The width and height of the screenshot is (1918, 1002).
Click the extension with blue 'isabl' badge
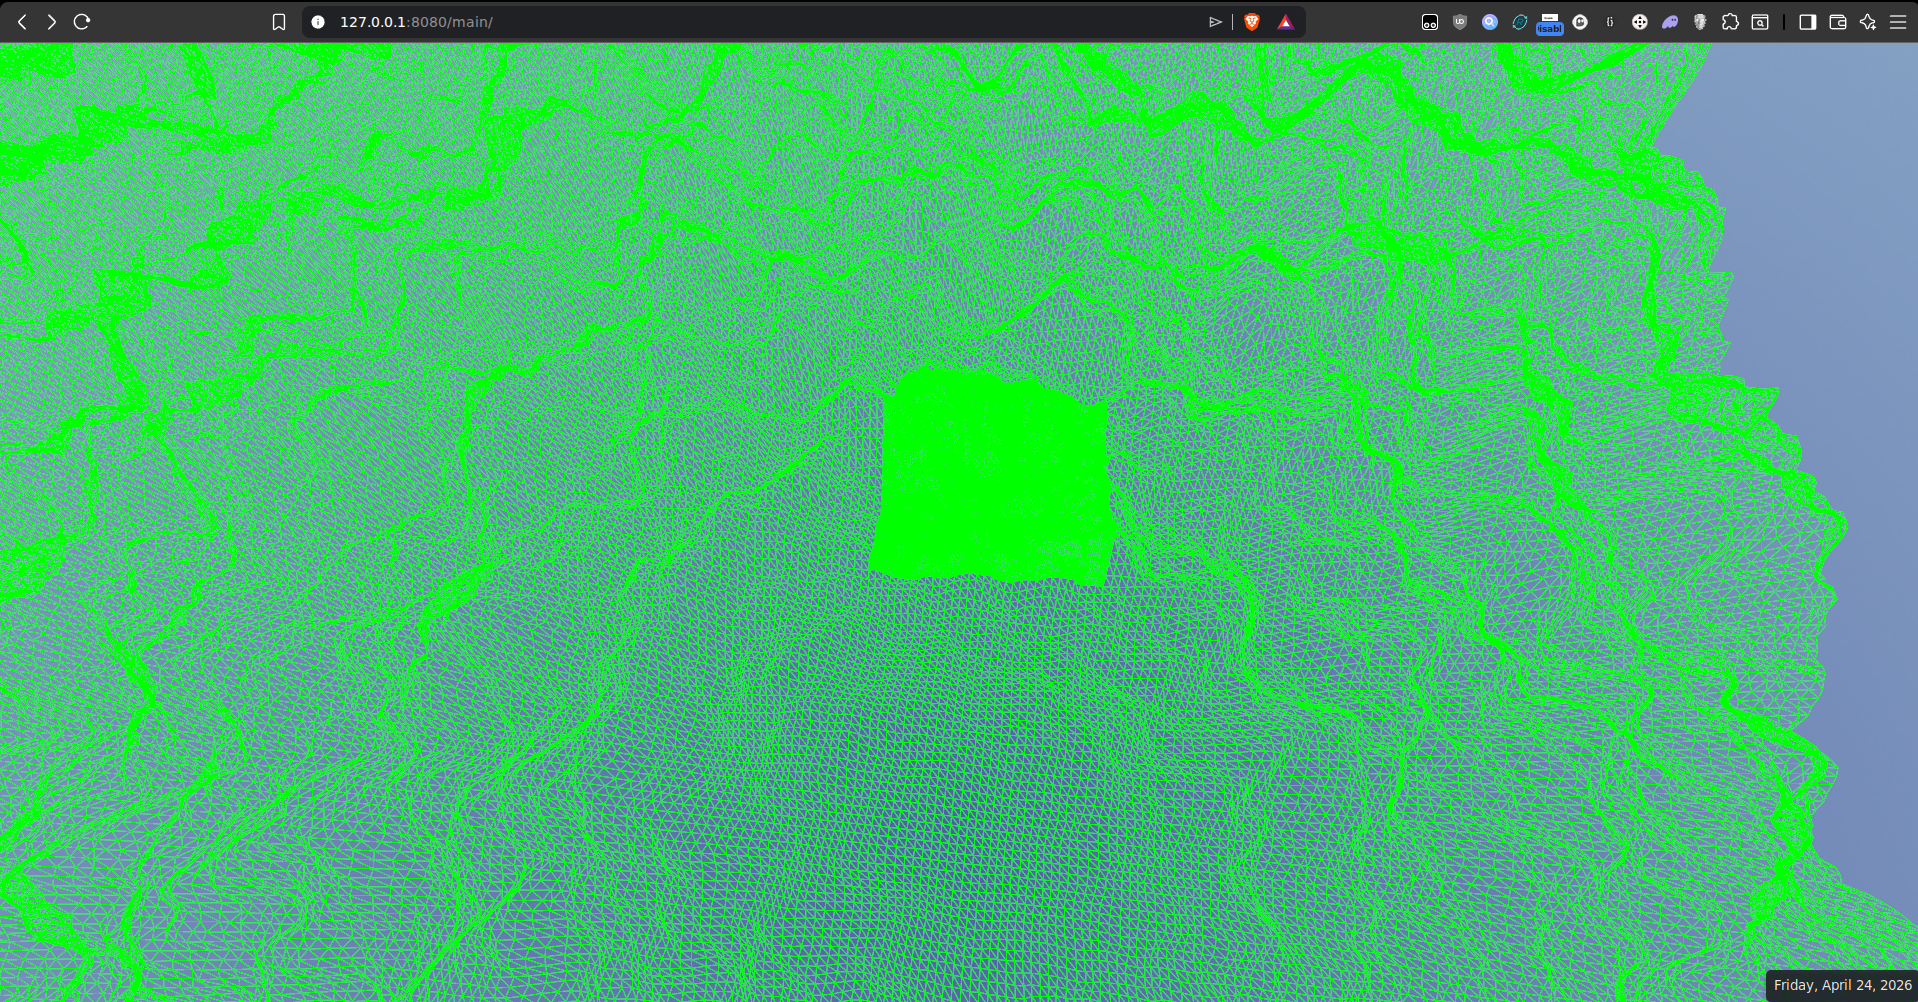point(1550,23)
